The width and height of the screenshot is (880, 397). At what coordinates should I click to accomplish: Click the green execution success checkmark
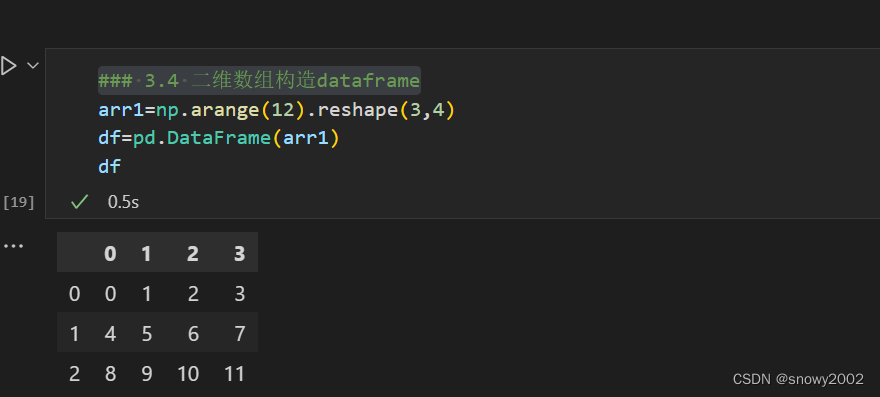click(79, 202)
